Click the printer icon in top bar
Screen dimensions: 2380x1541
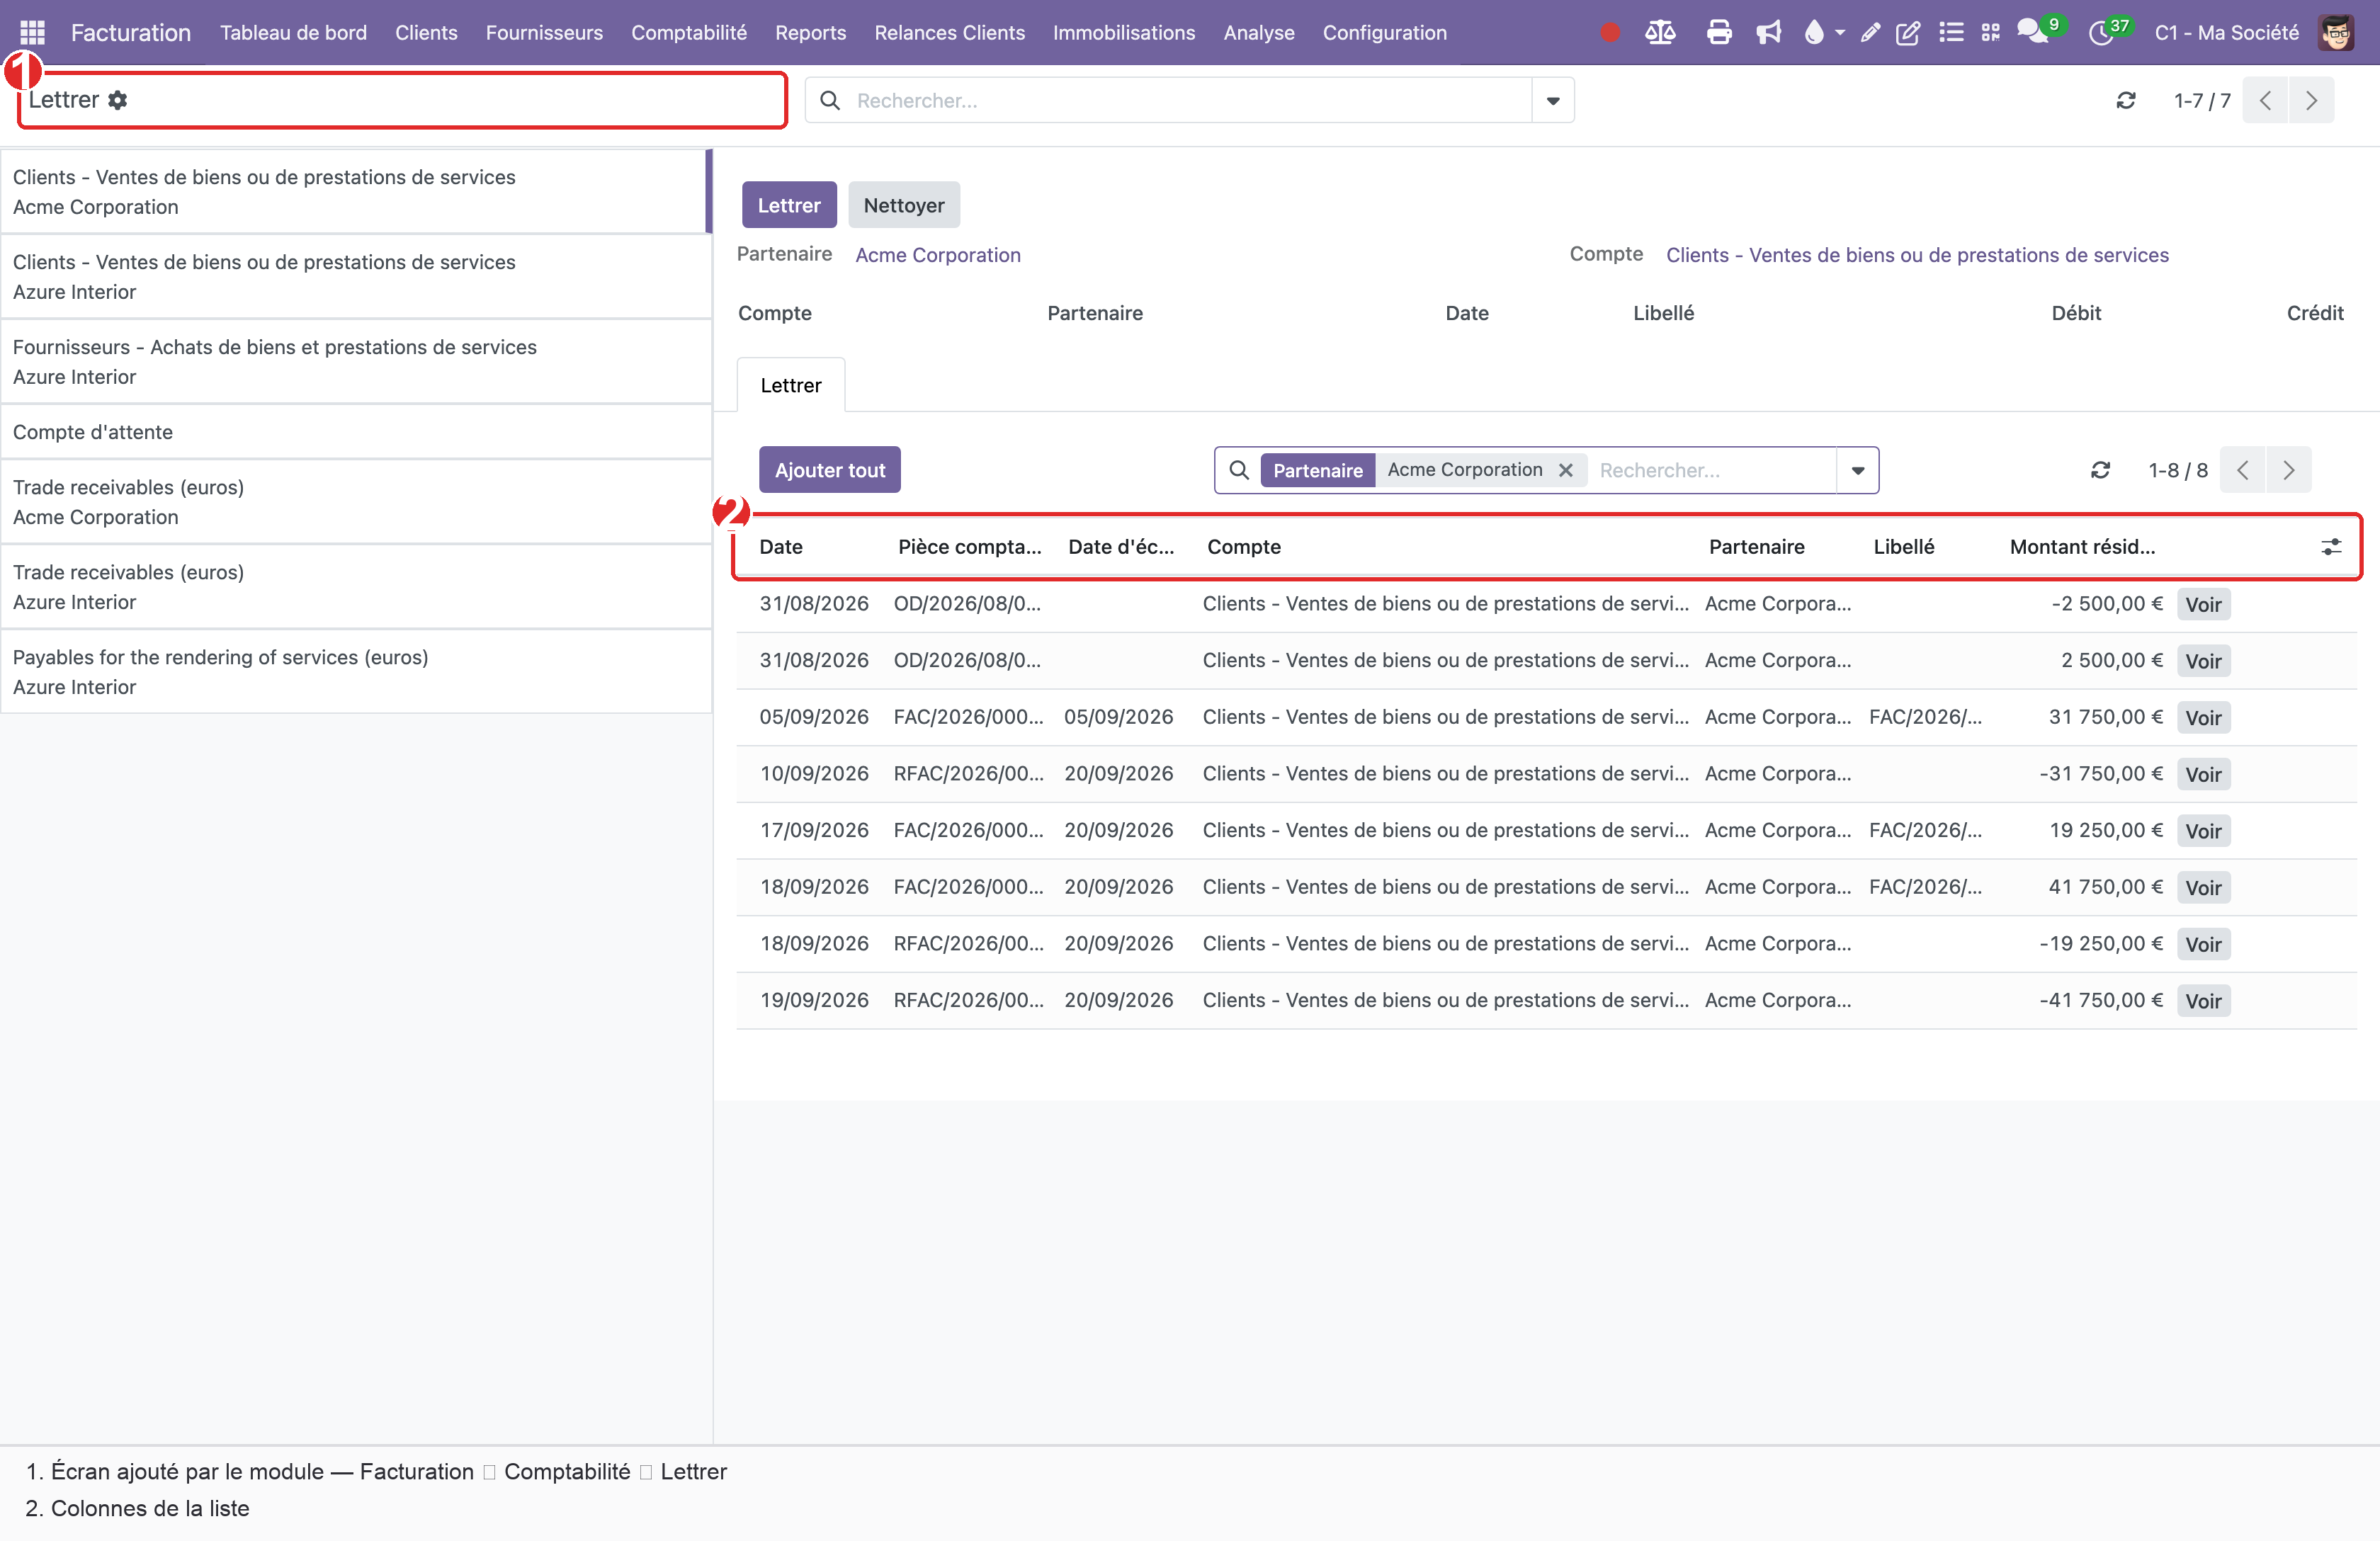tap(1719, 32)
